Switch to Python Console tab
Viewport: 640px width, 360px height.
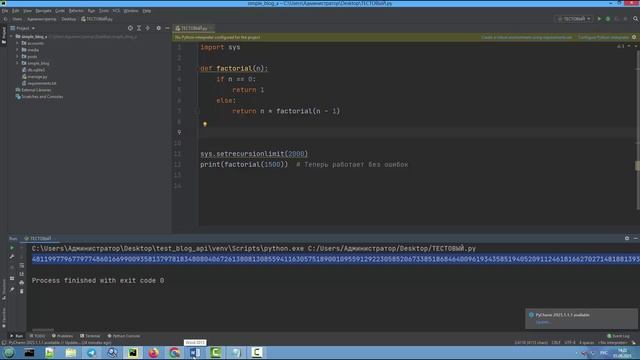124,336
